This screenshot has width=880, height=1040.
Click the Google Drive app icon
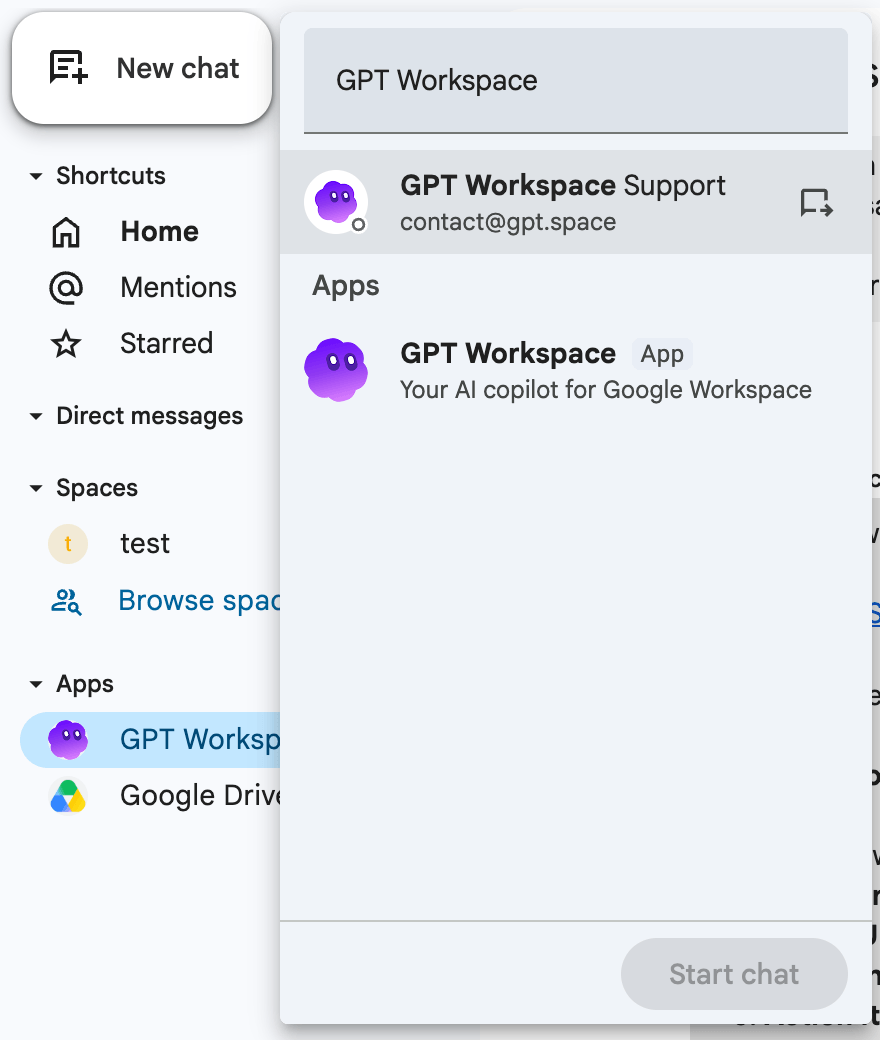pyautogui.click(x=68, y=796)
